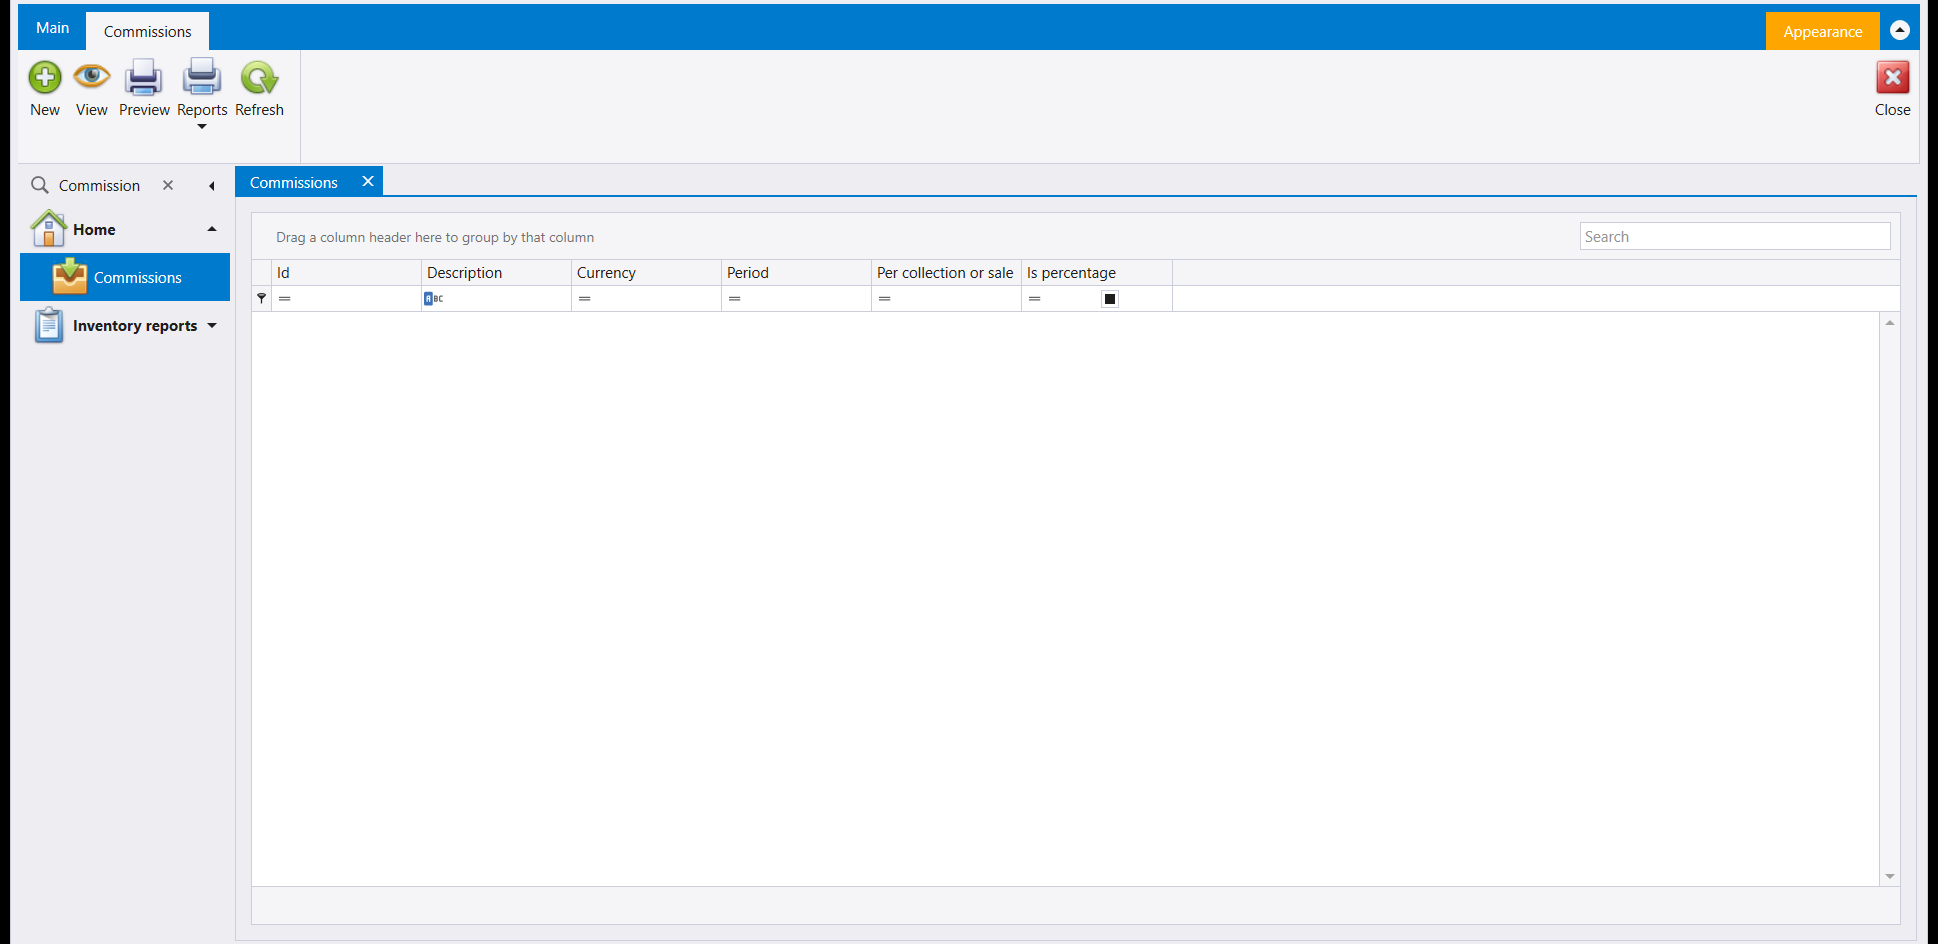Sort by the Description column header

tap(496, 272)
